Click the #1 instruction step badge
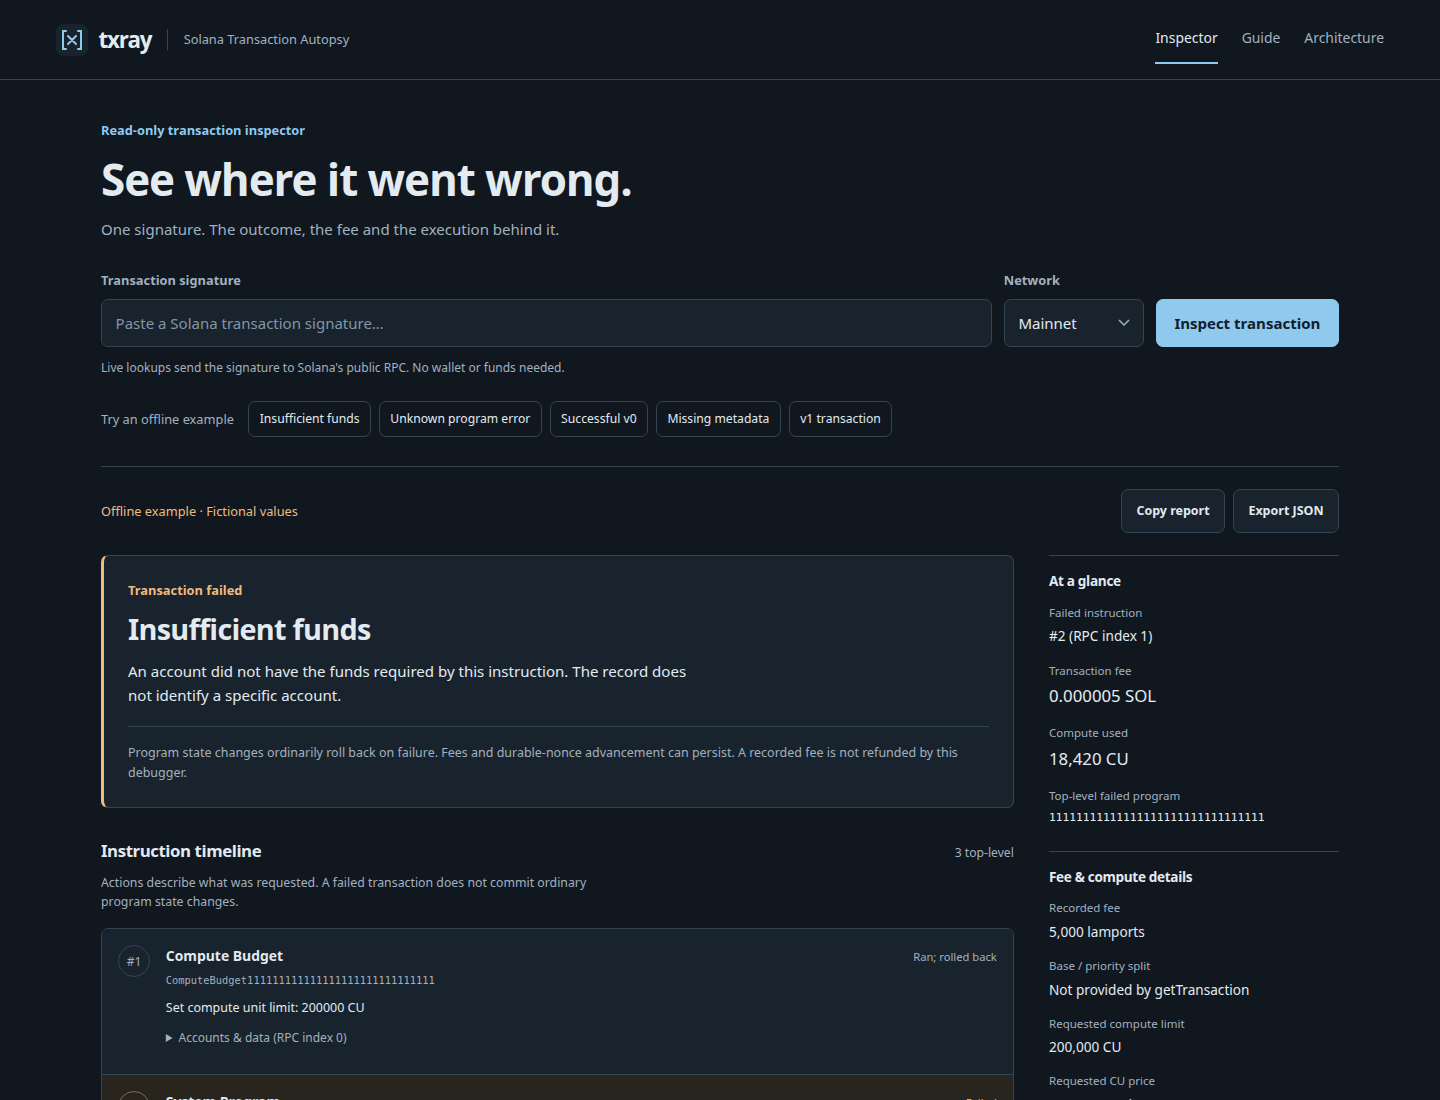1440x1100 pixels. coord(134,961)
